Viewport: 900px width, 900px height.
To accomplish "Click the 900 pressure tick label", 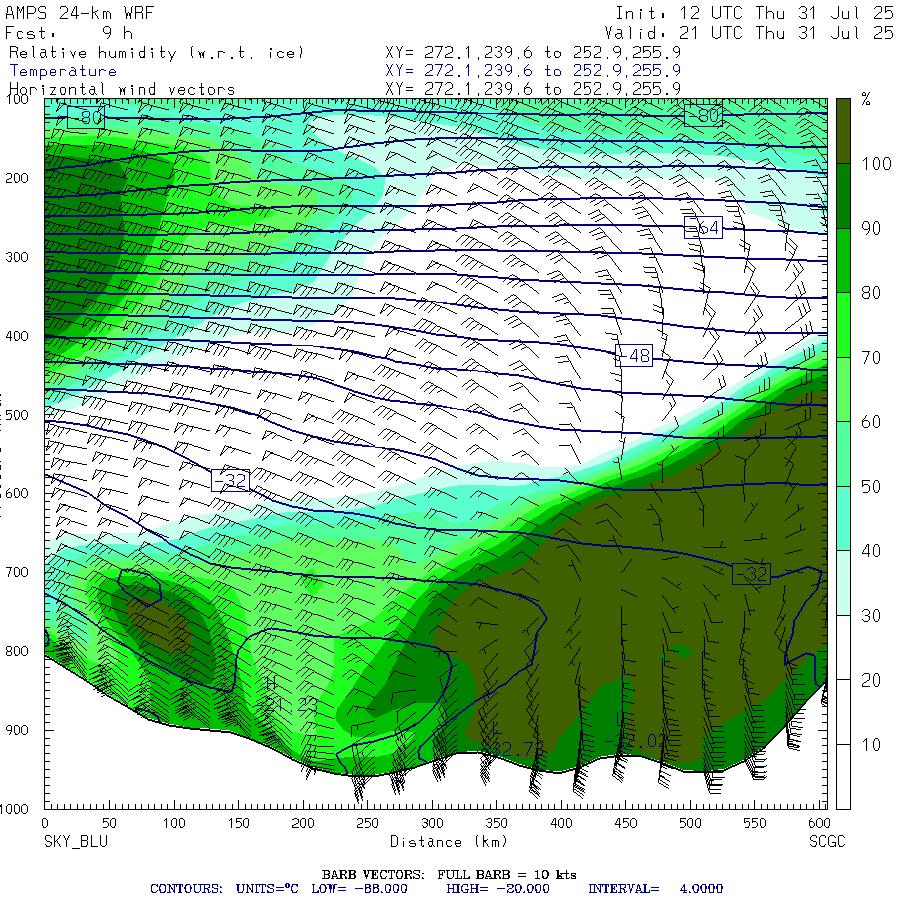I will pyautogui.click(x=17, y=730).
